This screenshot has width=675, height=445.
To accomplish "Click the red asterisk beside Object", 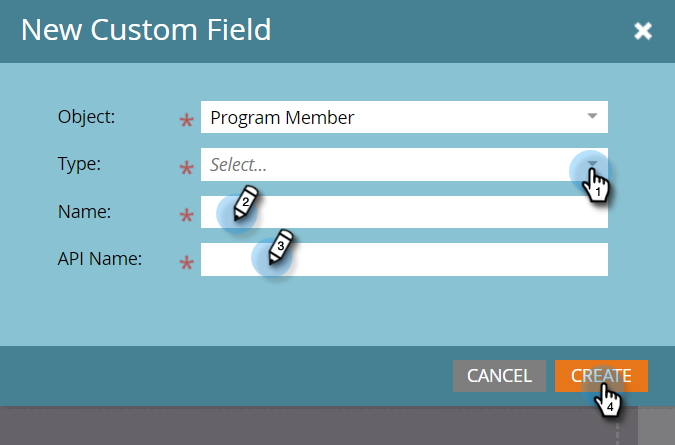I will 186,122.
